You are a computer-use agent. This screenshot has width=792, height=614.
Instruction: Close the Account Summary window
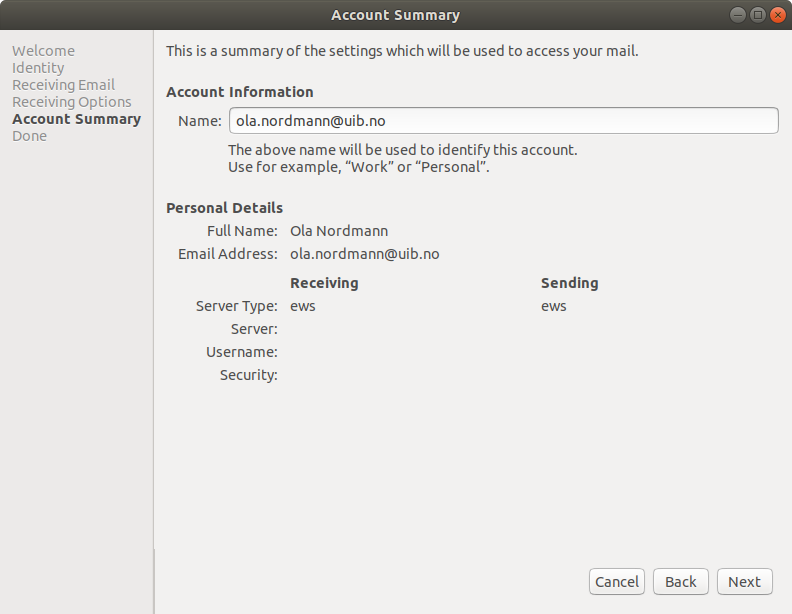[x=777, y=15]
